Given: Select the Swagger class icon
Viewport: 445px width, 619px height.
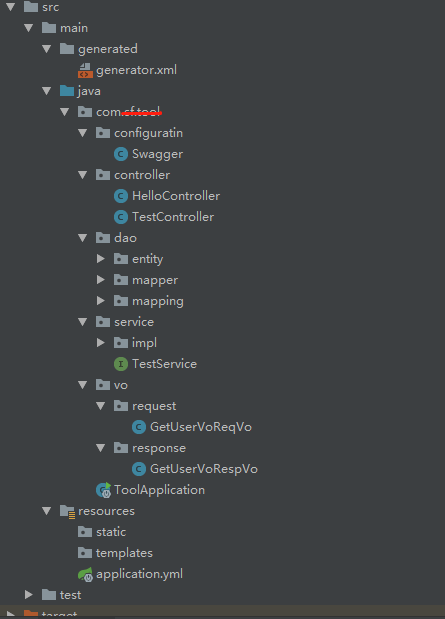Looking at the screenshot, I should point(121,154).
